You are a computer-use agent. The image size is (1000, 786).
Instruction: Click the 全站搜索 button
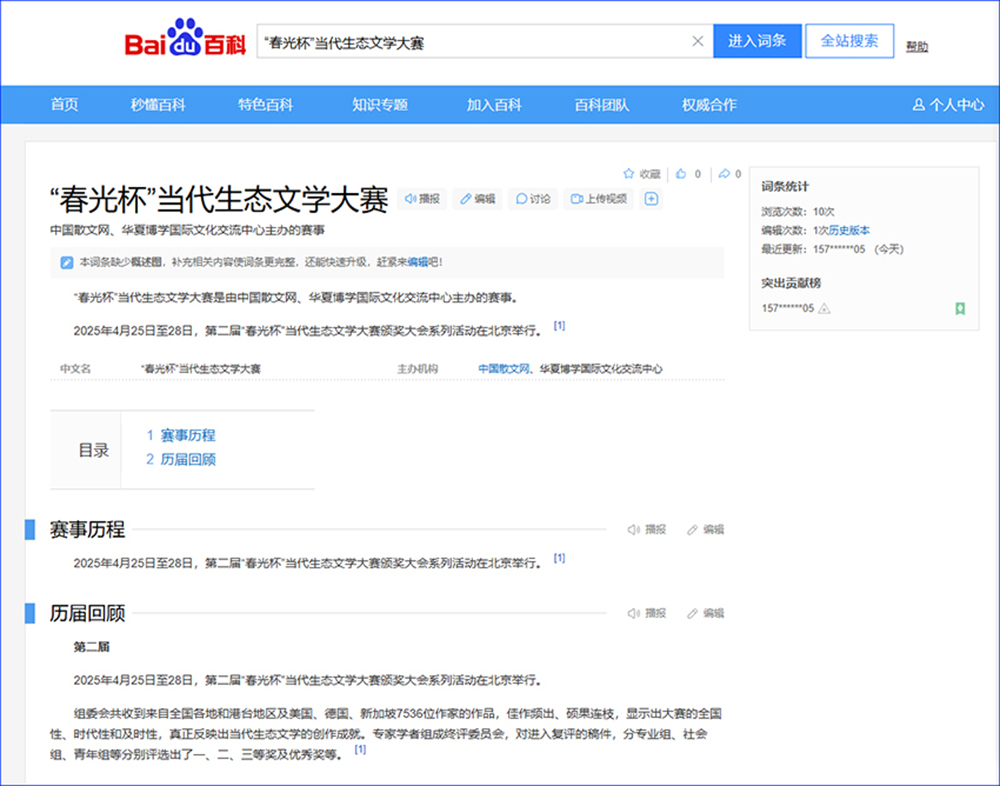pyautogui.click(x=849, y=41)
